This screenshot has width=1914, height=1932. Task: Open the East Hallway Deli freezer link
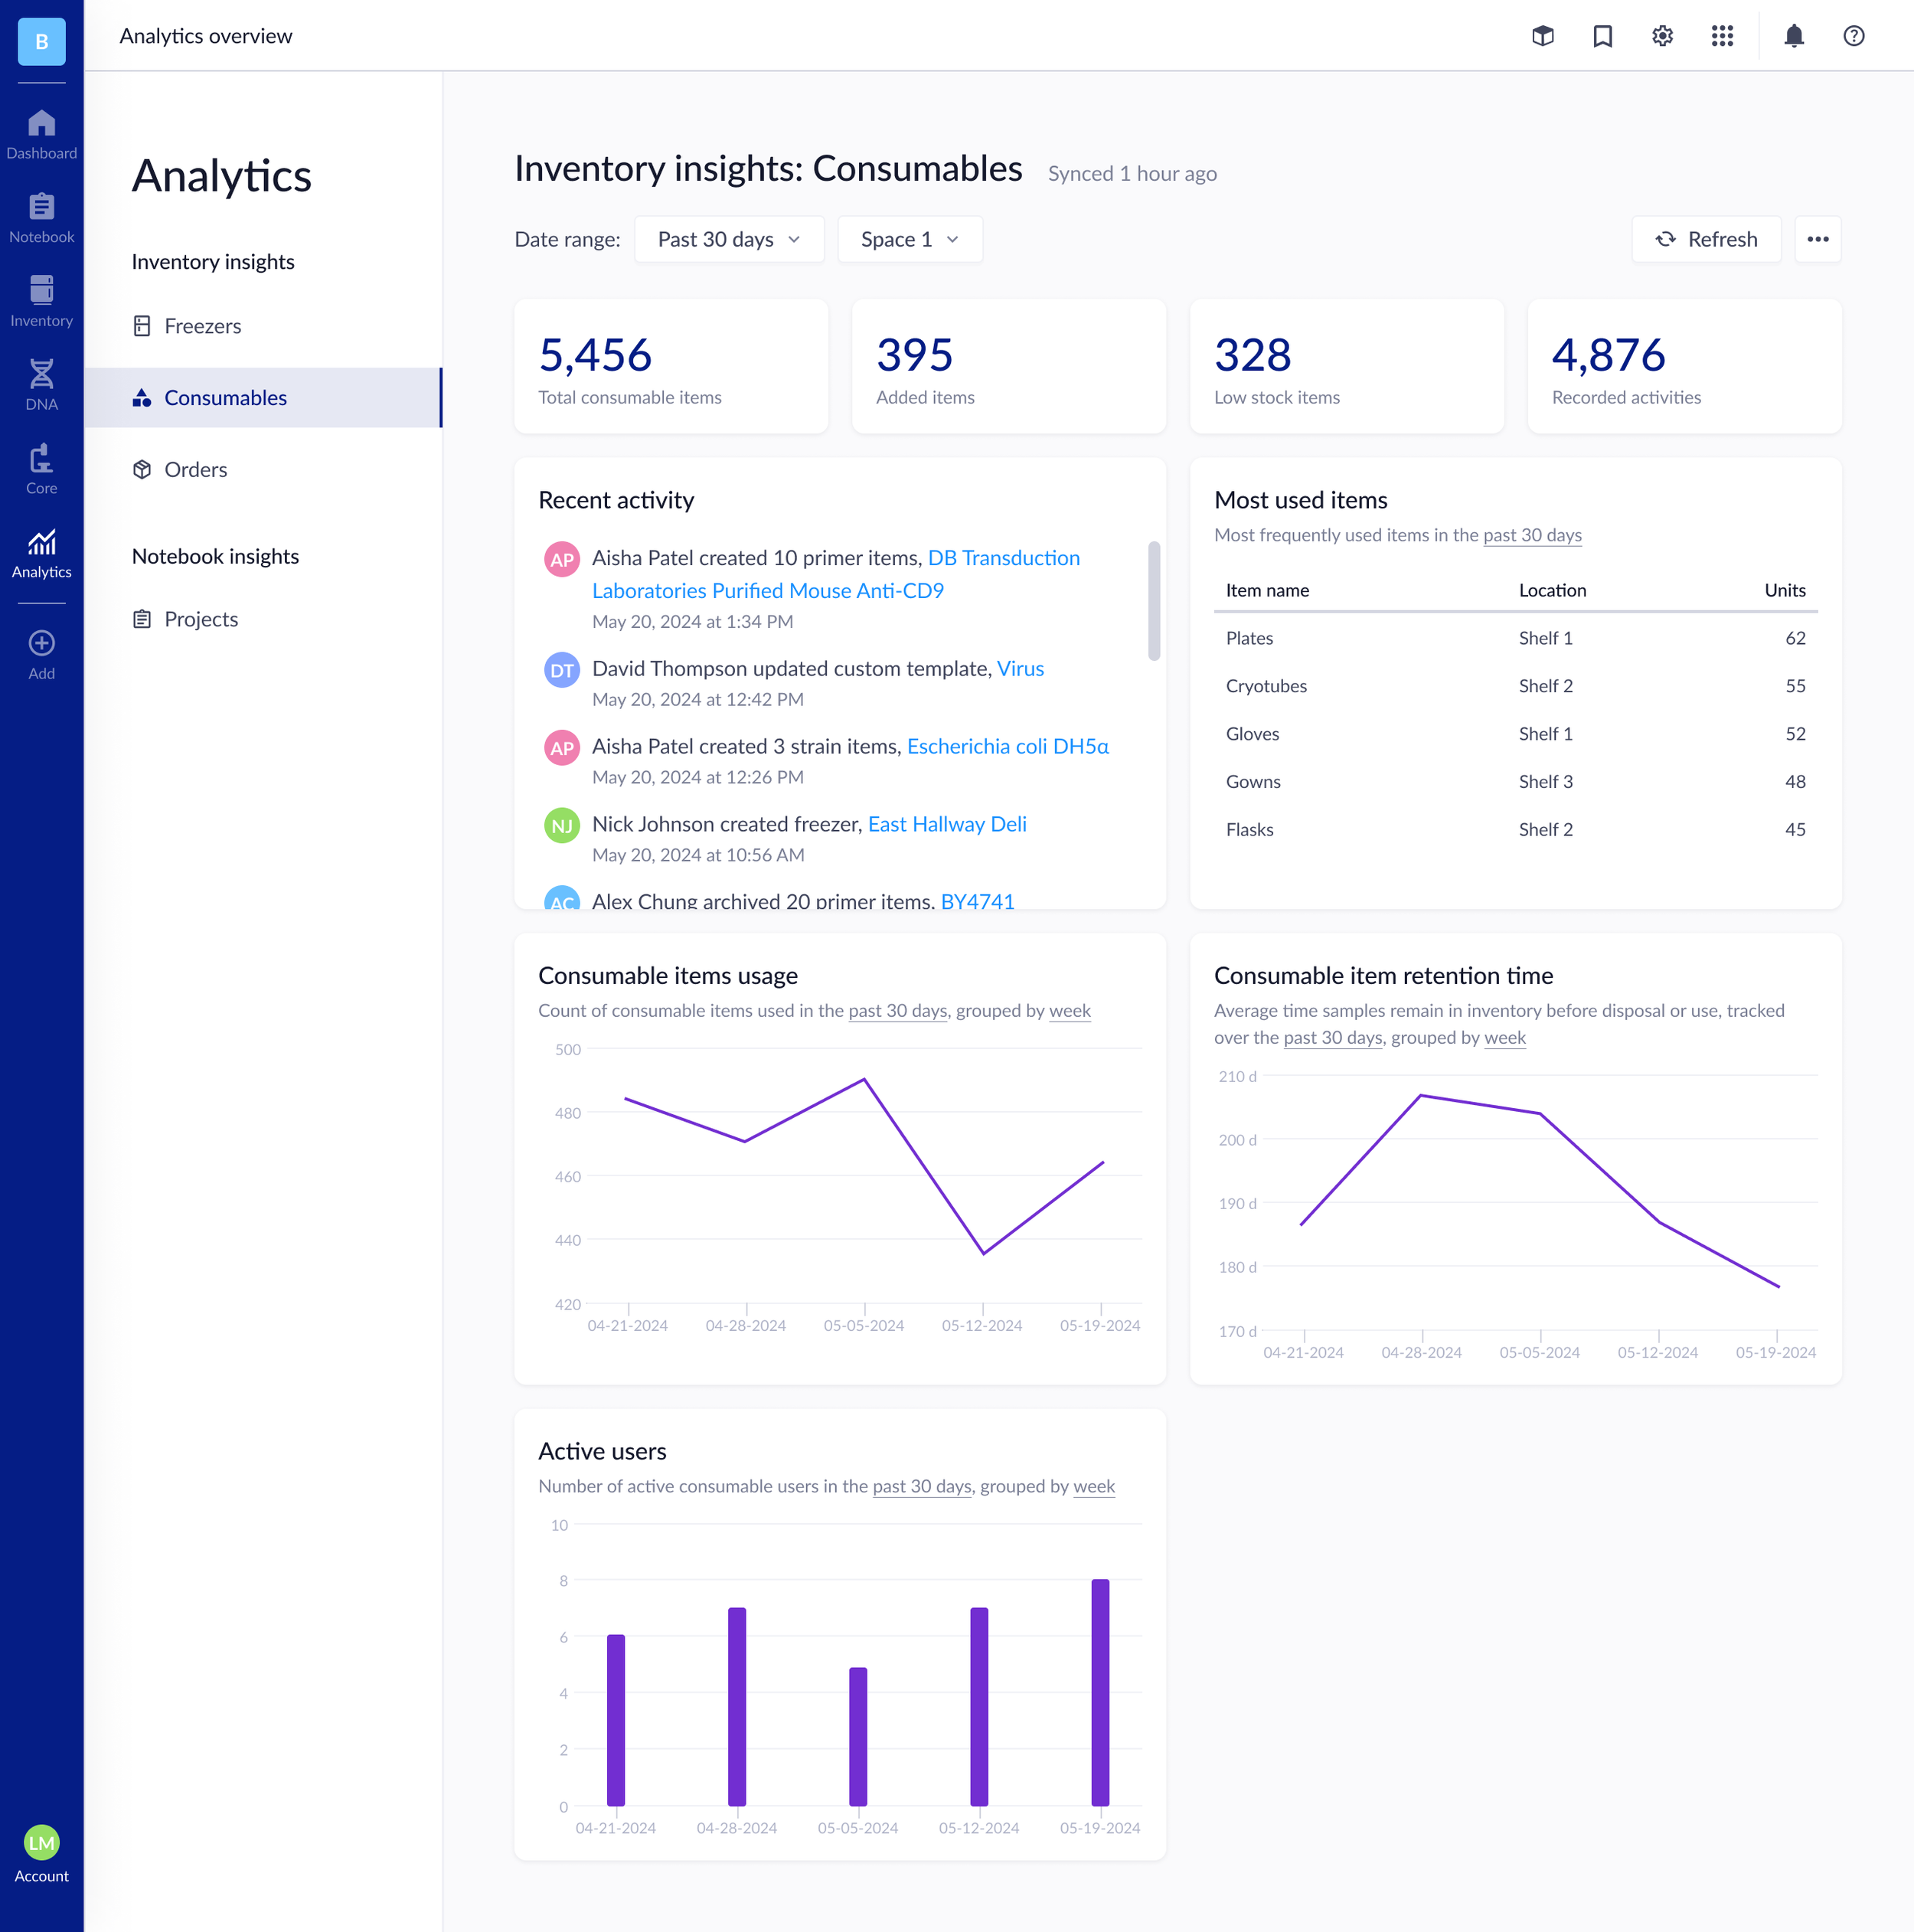tap(946, 824)
